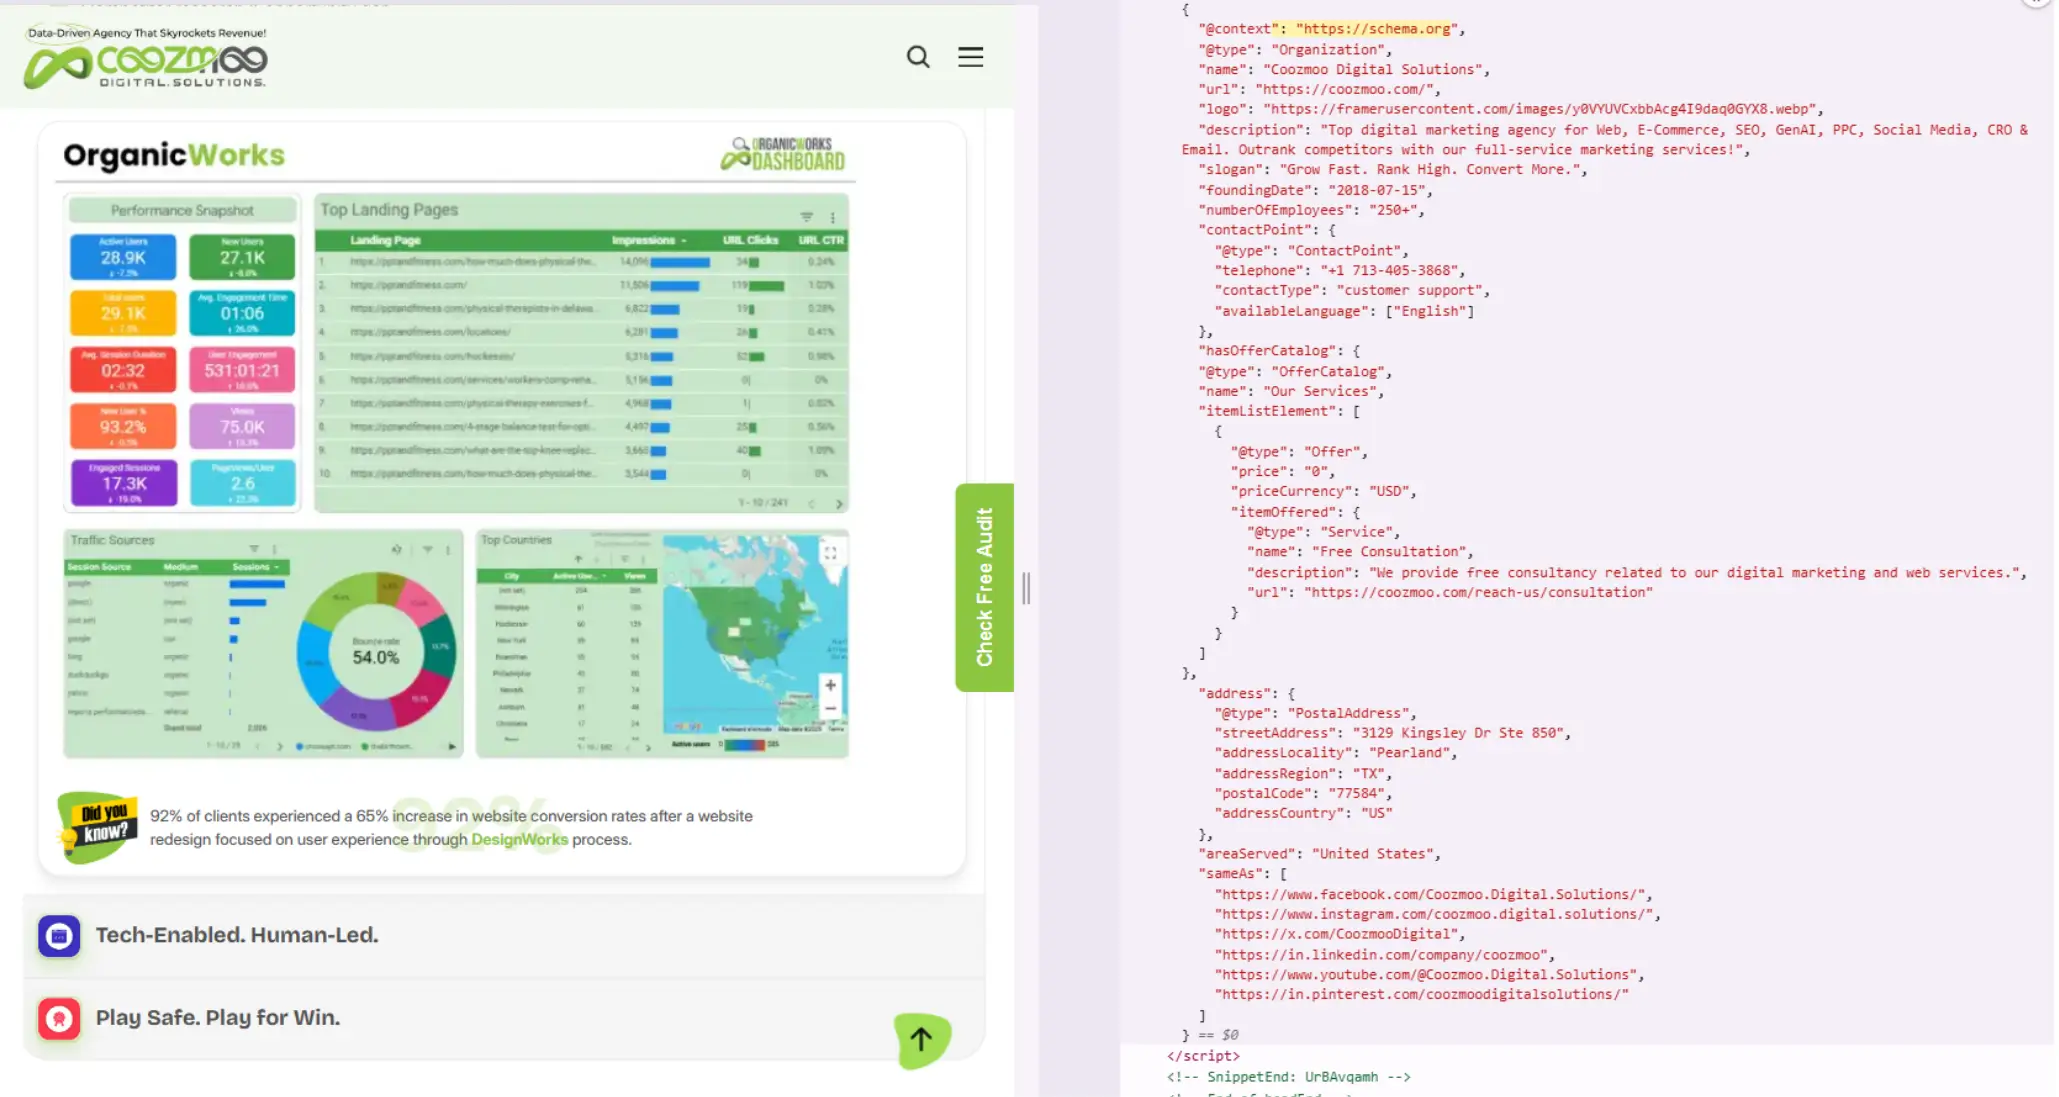This screenshot has height=1097, width=2059.
Task: Click the 75.0K views card
Action: 242,427
